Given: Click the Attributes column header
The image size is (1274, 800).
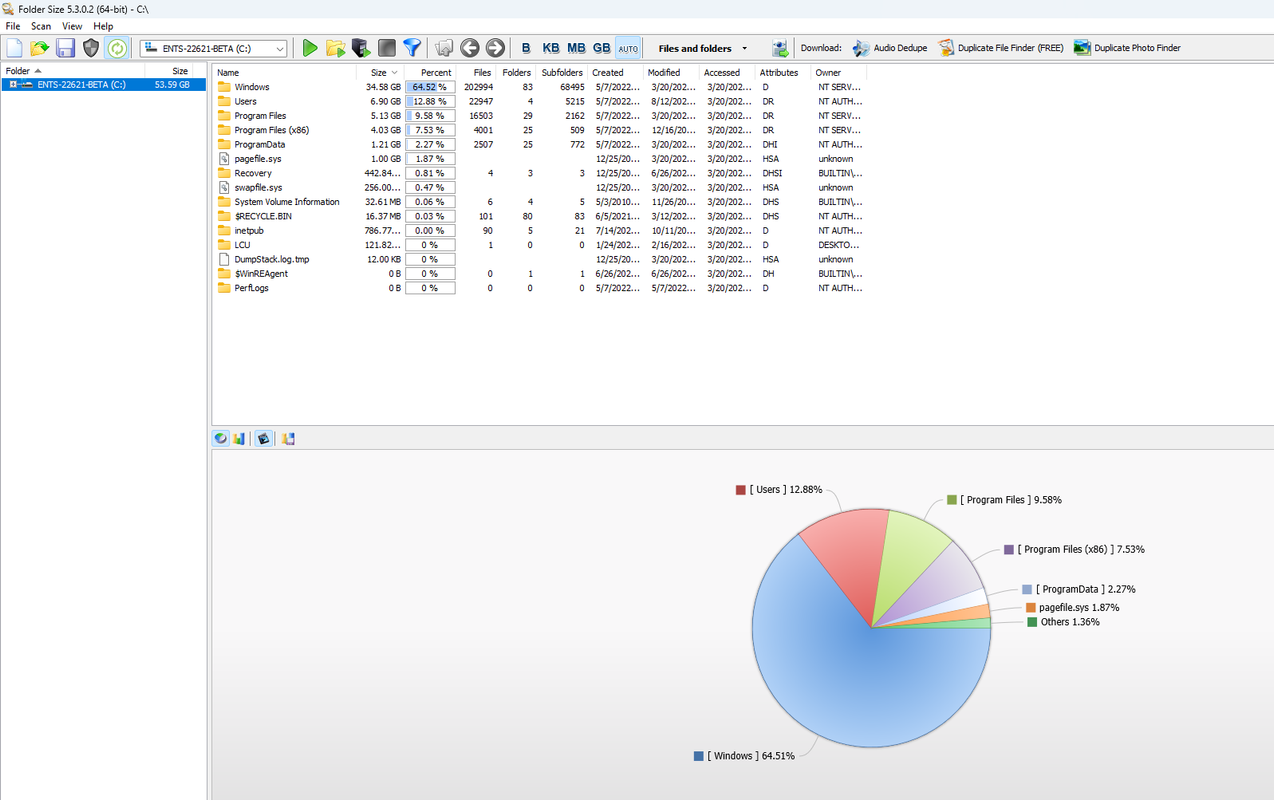Looking at the screenshot, I should [x=783, y=72].
